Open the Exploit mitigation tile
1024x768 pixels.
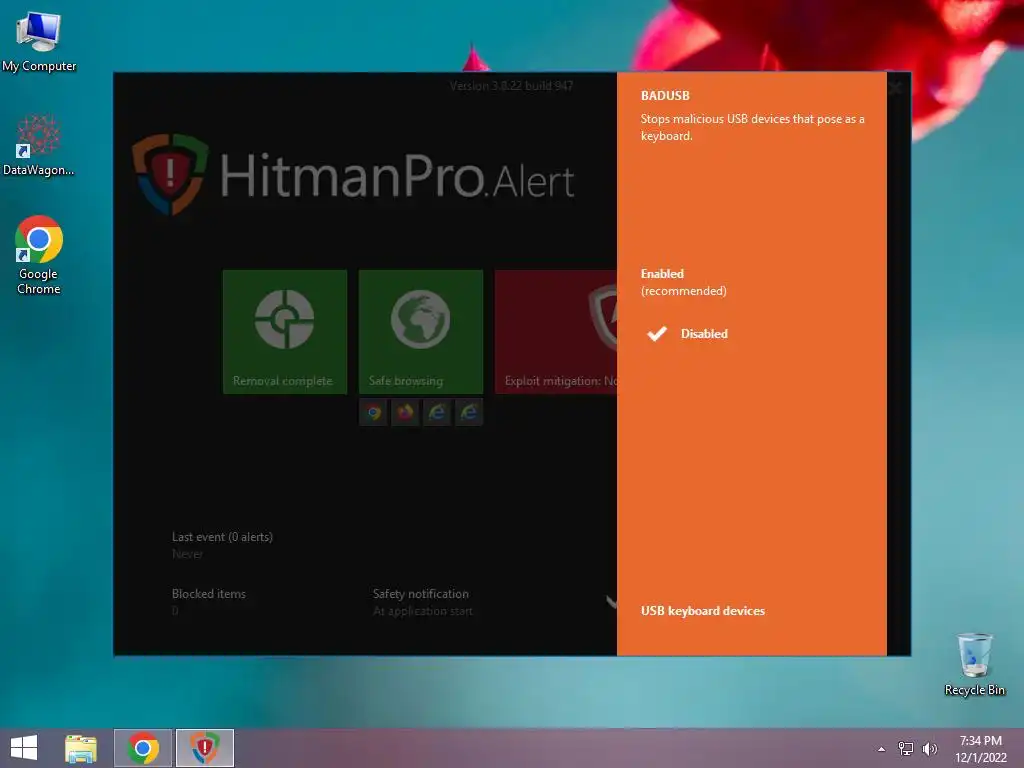(x=556, y=332)
